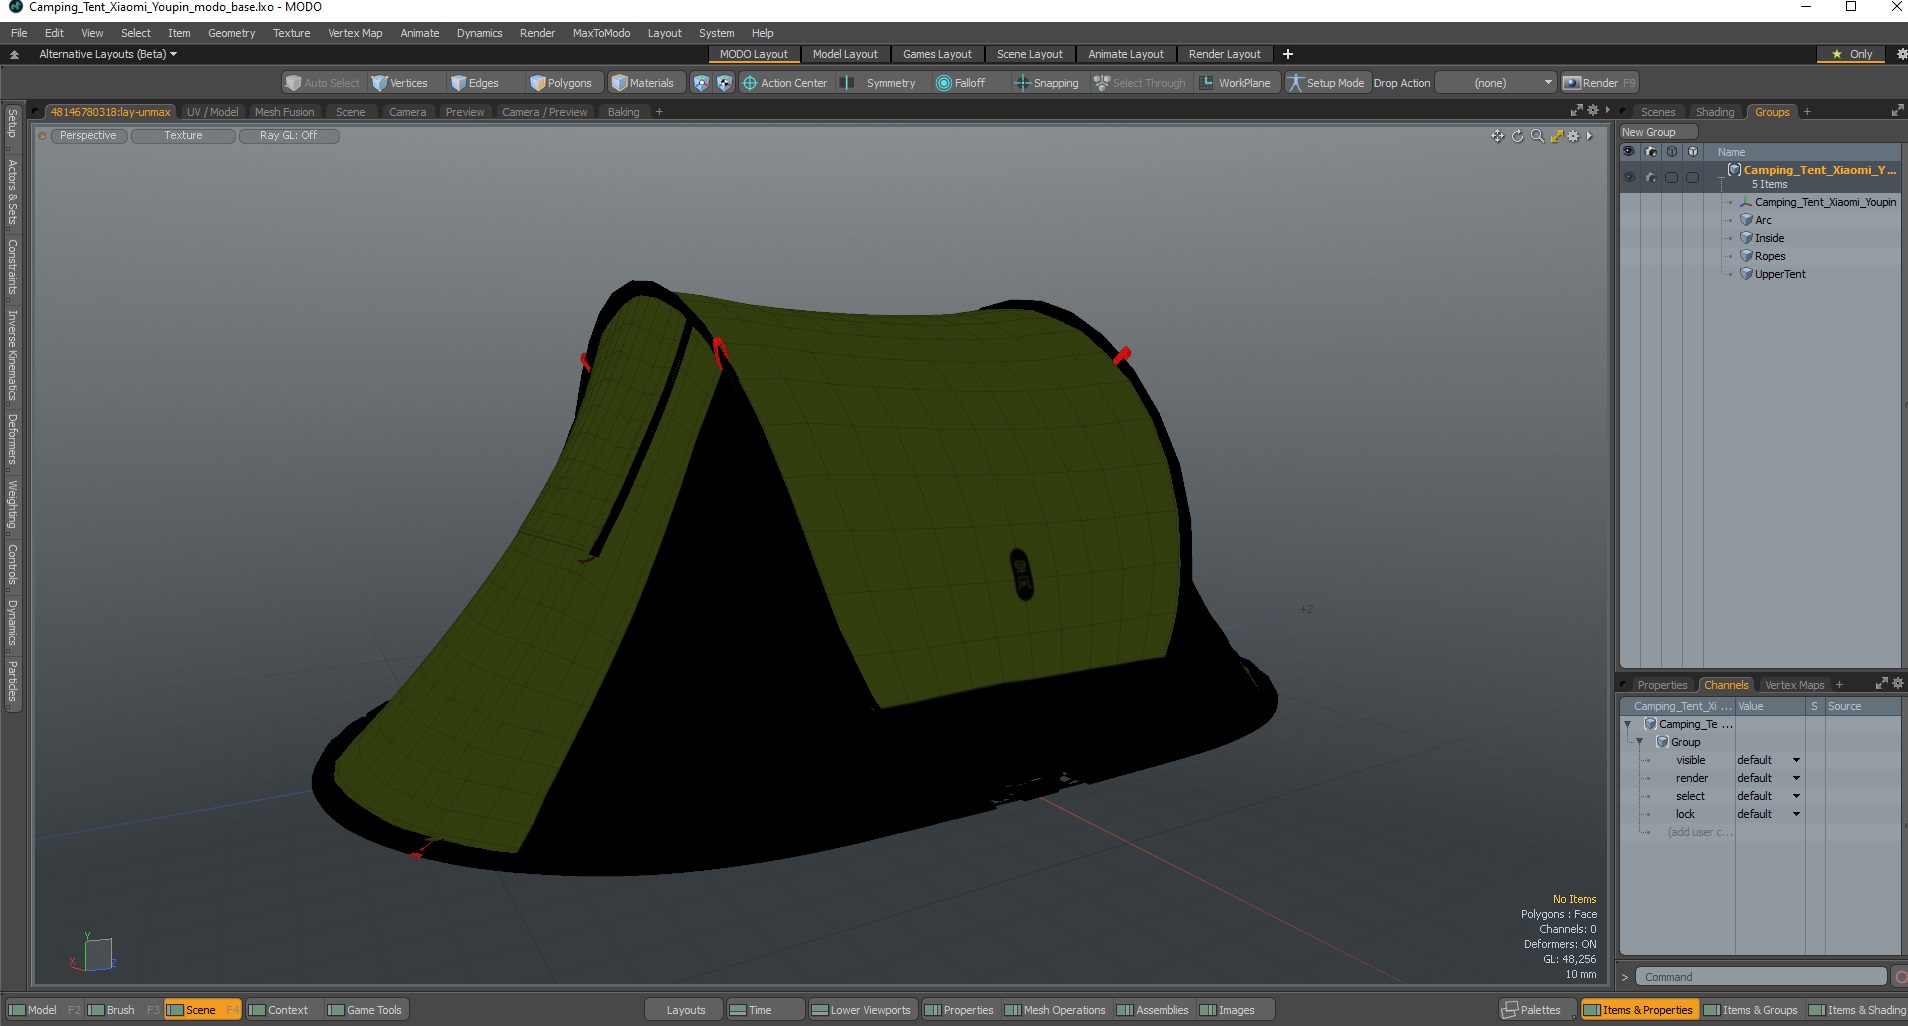Switch to the Scenes tab
1908x1026 pixels.
pos(1657,112)
